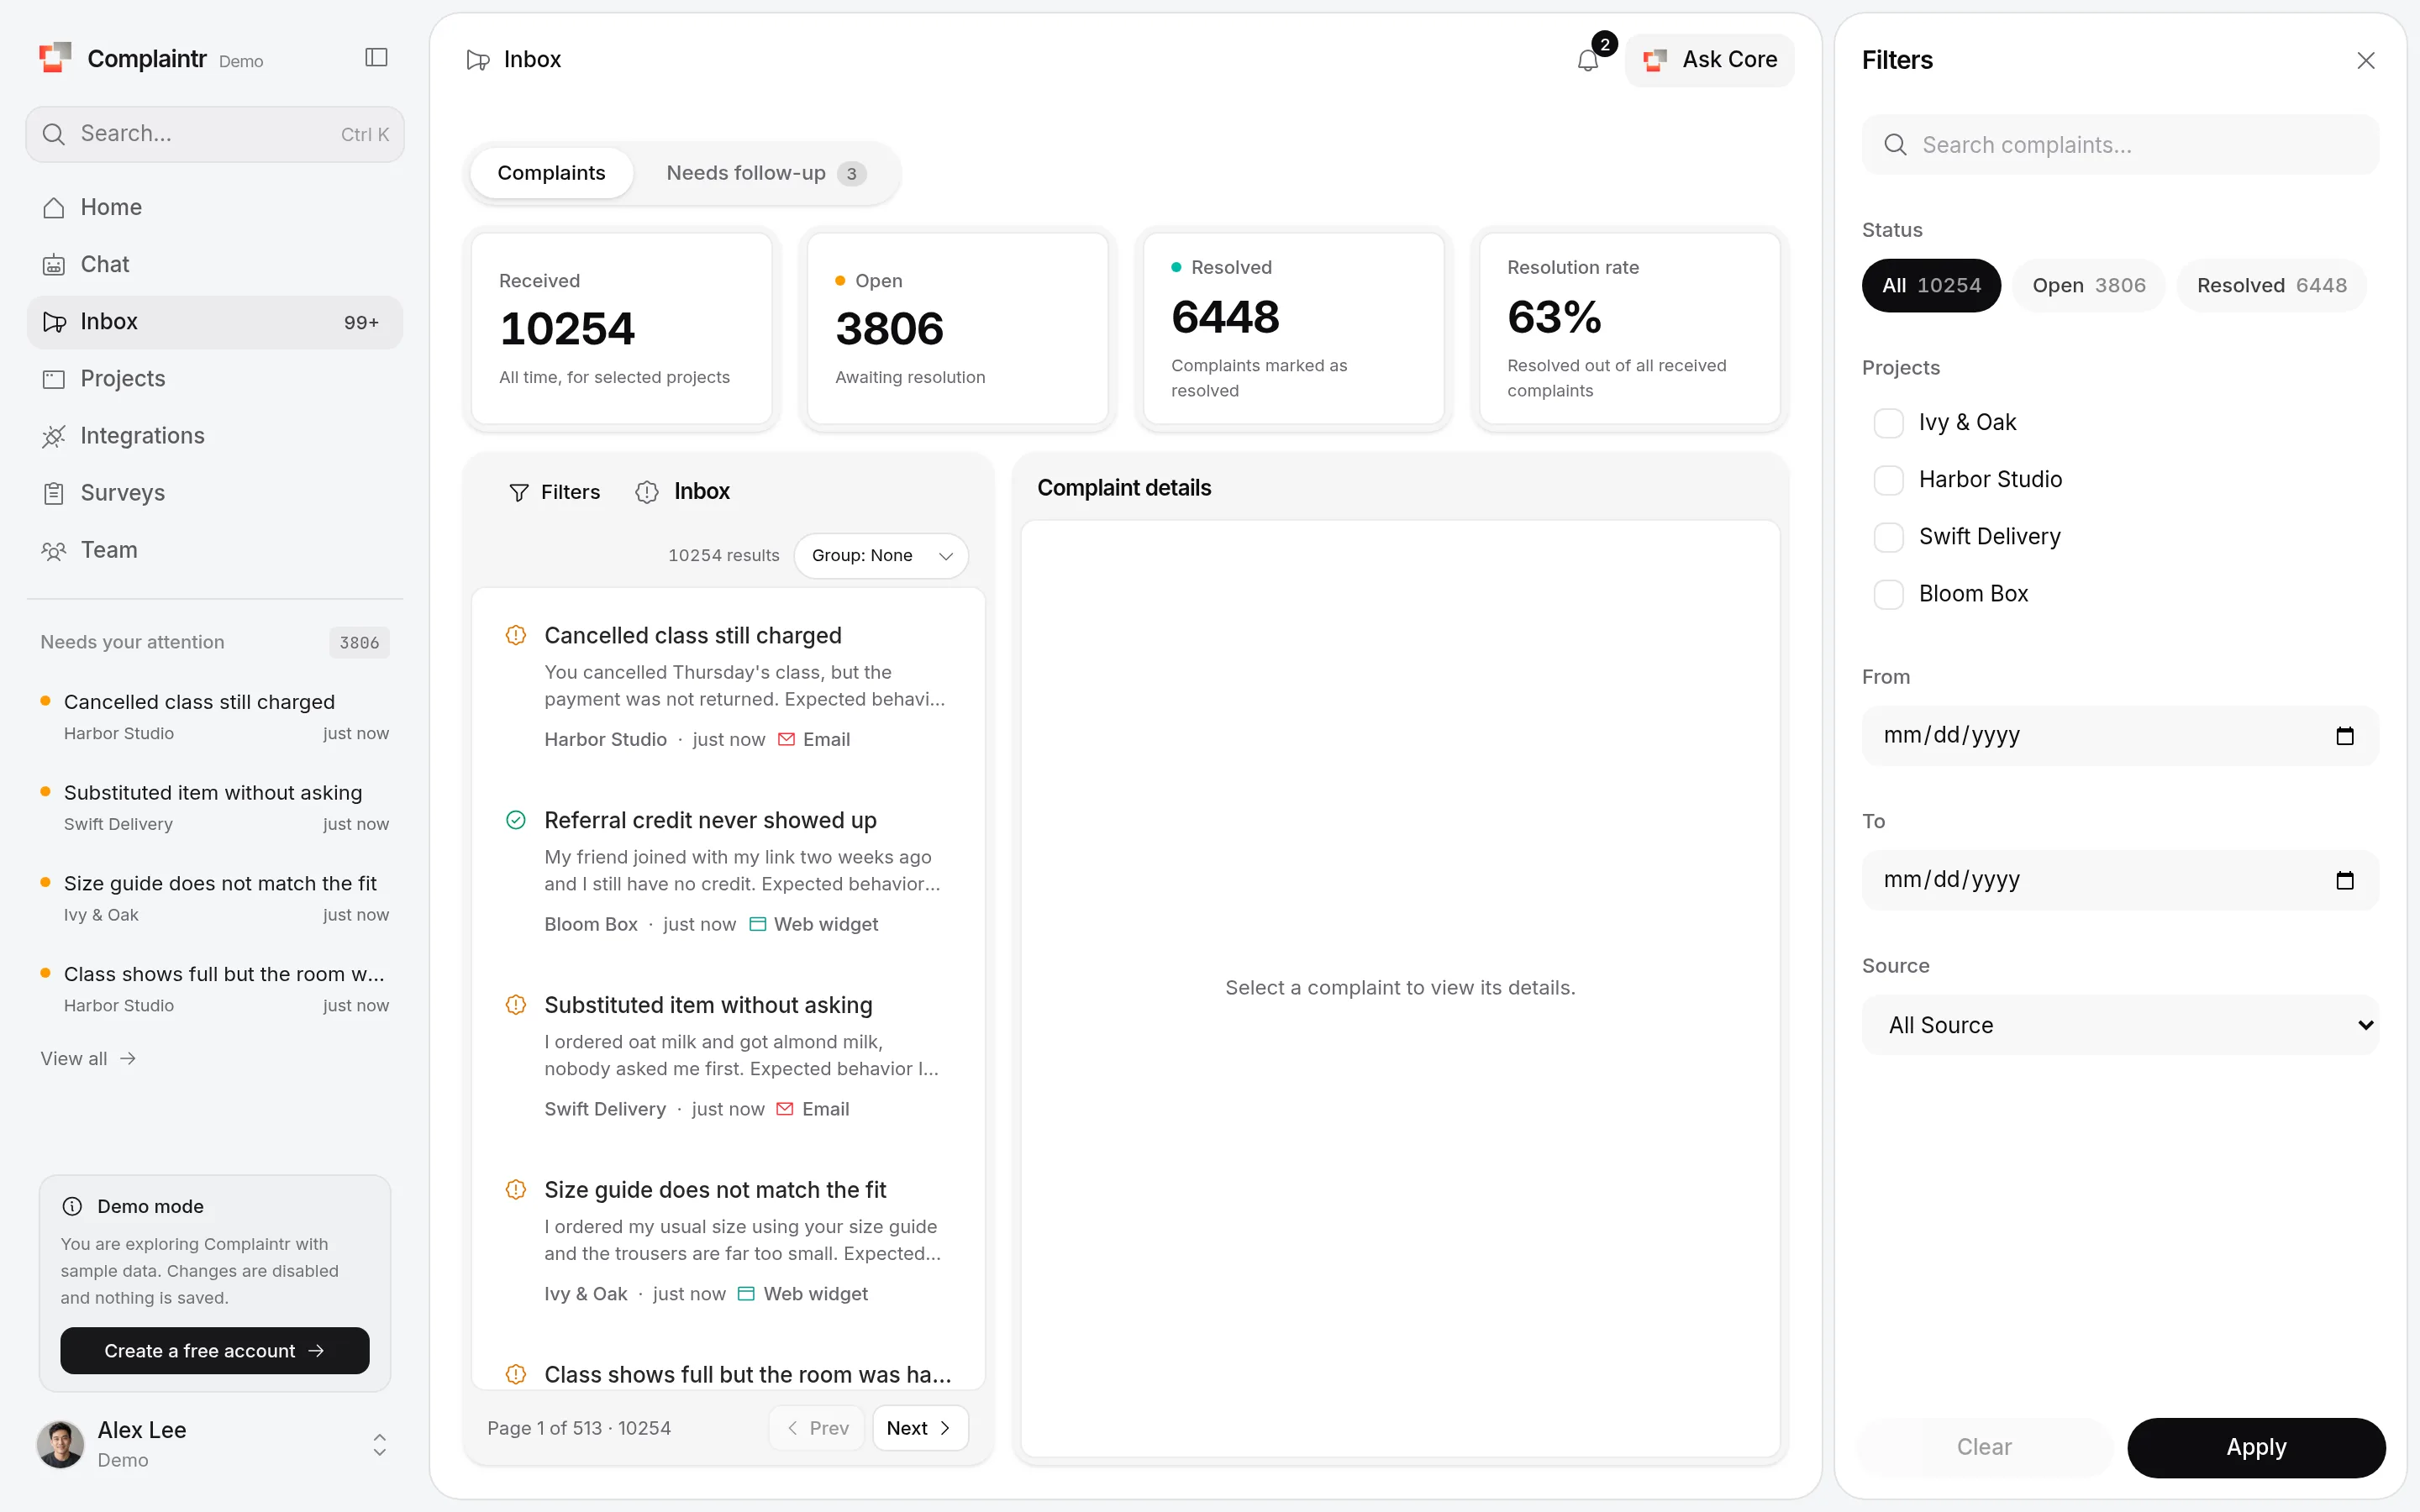Click the Team people icon
The image size is (2420, 1512).
click(x=54, y=550)
